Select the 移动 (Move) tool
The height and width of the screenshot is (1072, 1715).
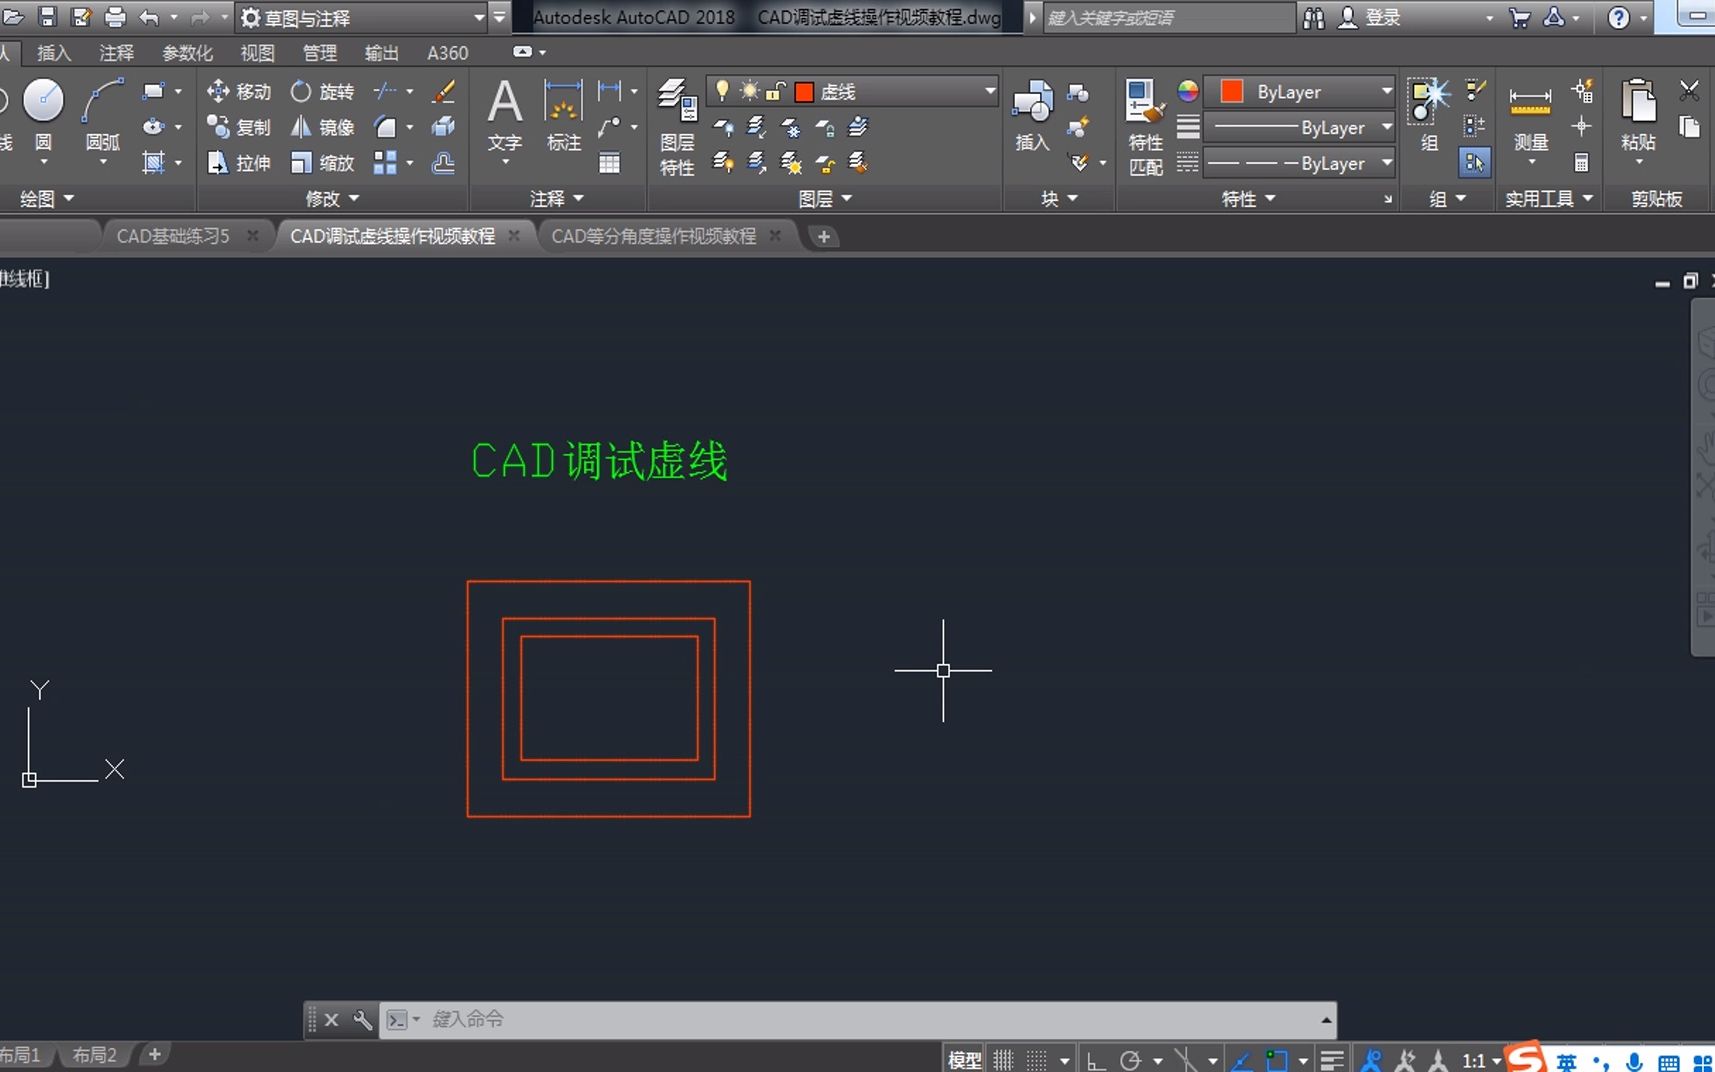point(238,91)
